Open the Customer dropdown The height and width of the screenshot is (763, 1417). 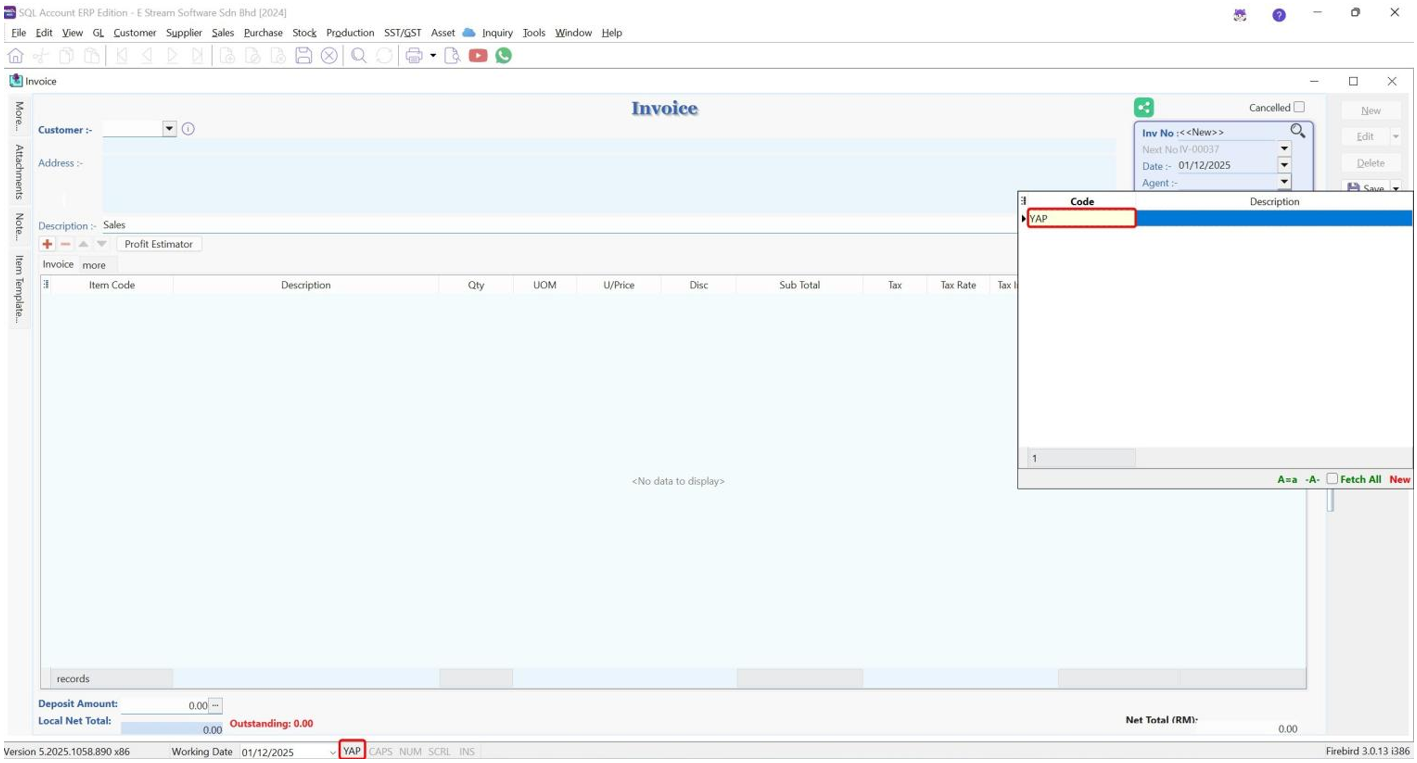tap(171, 129)
